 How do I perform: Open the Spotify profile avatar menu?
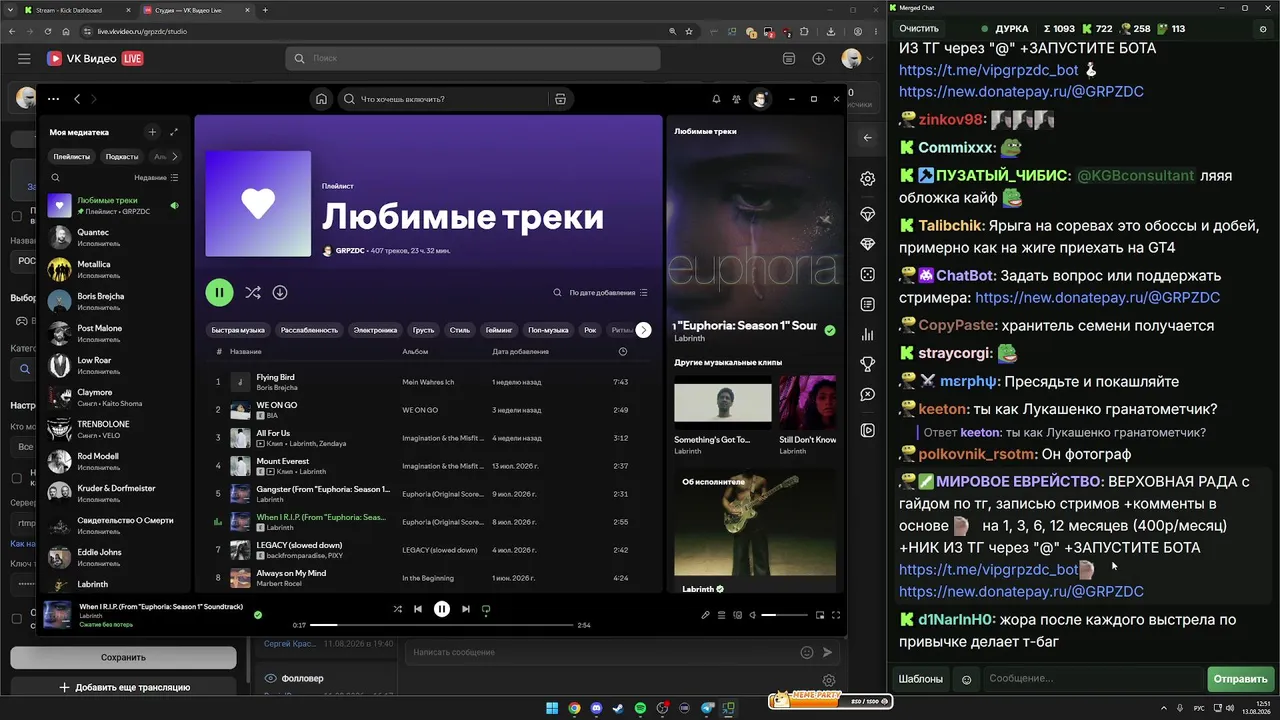pyautogui.click(x=761, y=99)
